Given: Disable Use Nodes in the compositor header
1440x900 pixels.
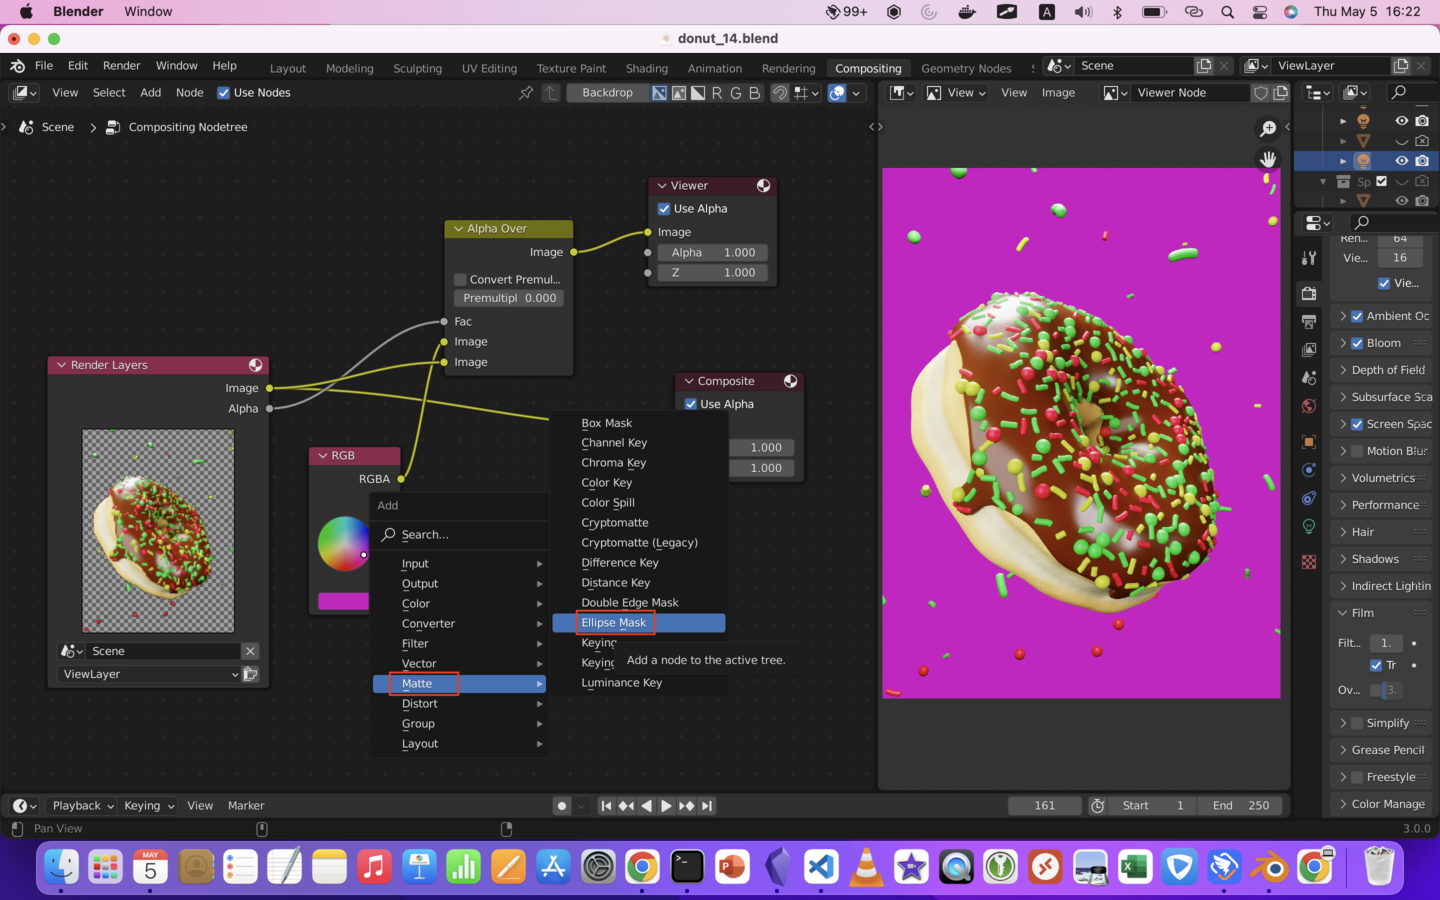Looking at the screenshot, I should (x=223, y=92).
